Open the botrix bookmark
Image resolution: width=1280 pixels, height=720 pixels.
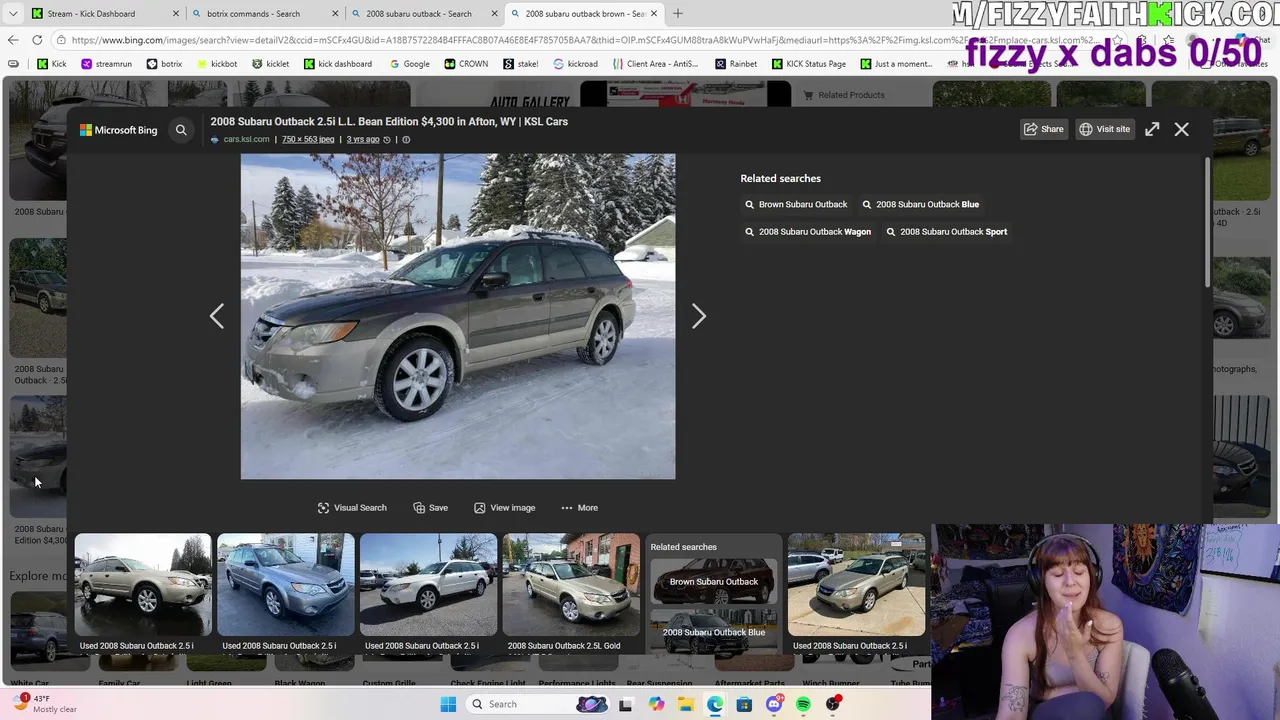(165, 64)
